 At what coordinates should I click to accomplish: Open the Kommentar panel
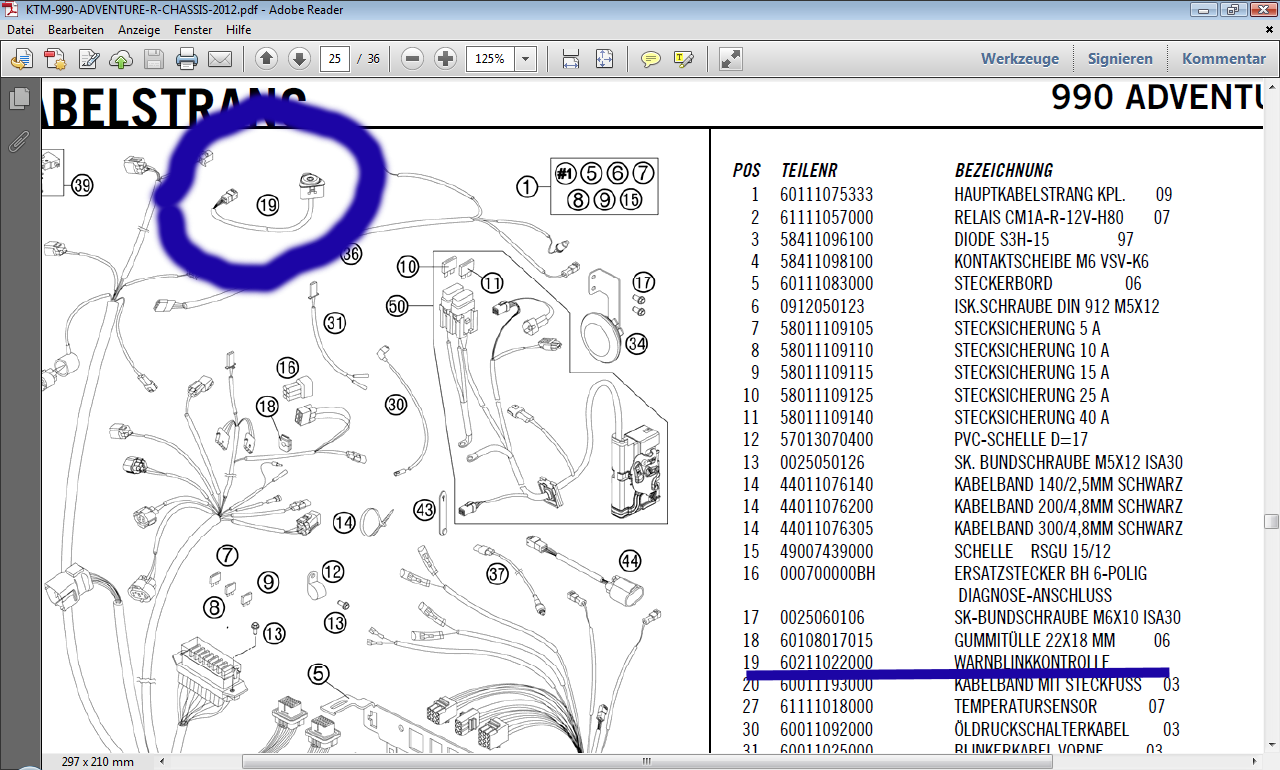point(1223,59)
